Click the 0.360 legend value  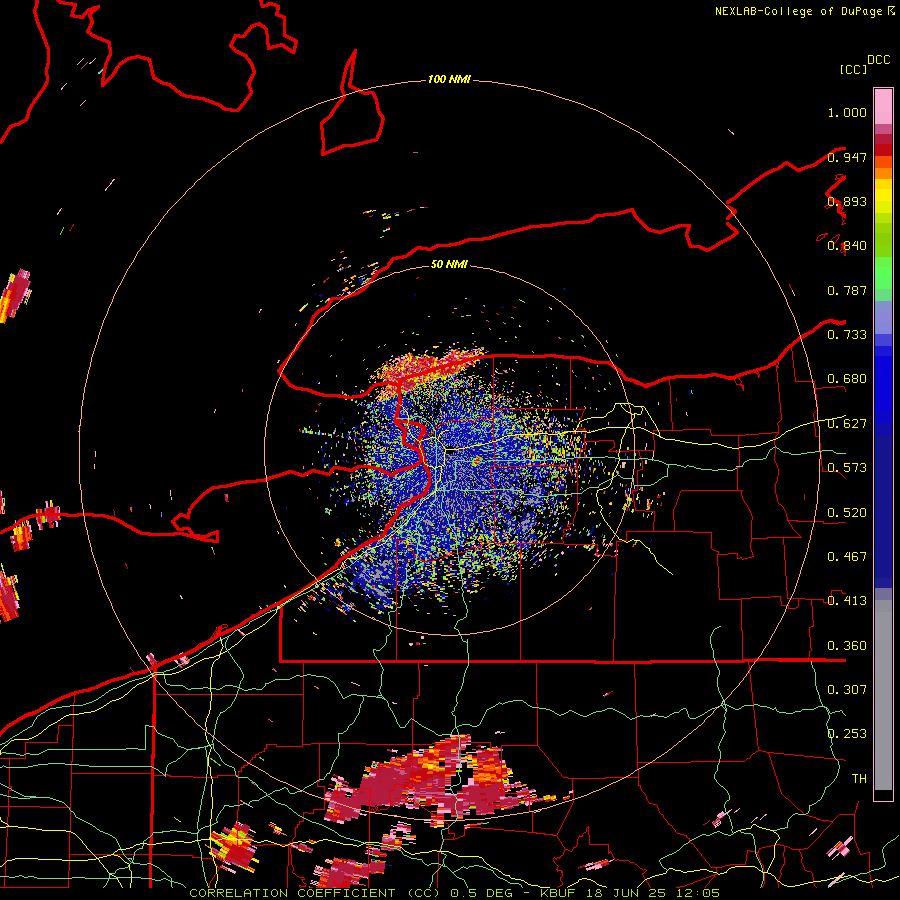point(847,646)
